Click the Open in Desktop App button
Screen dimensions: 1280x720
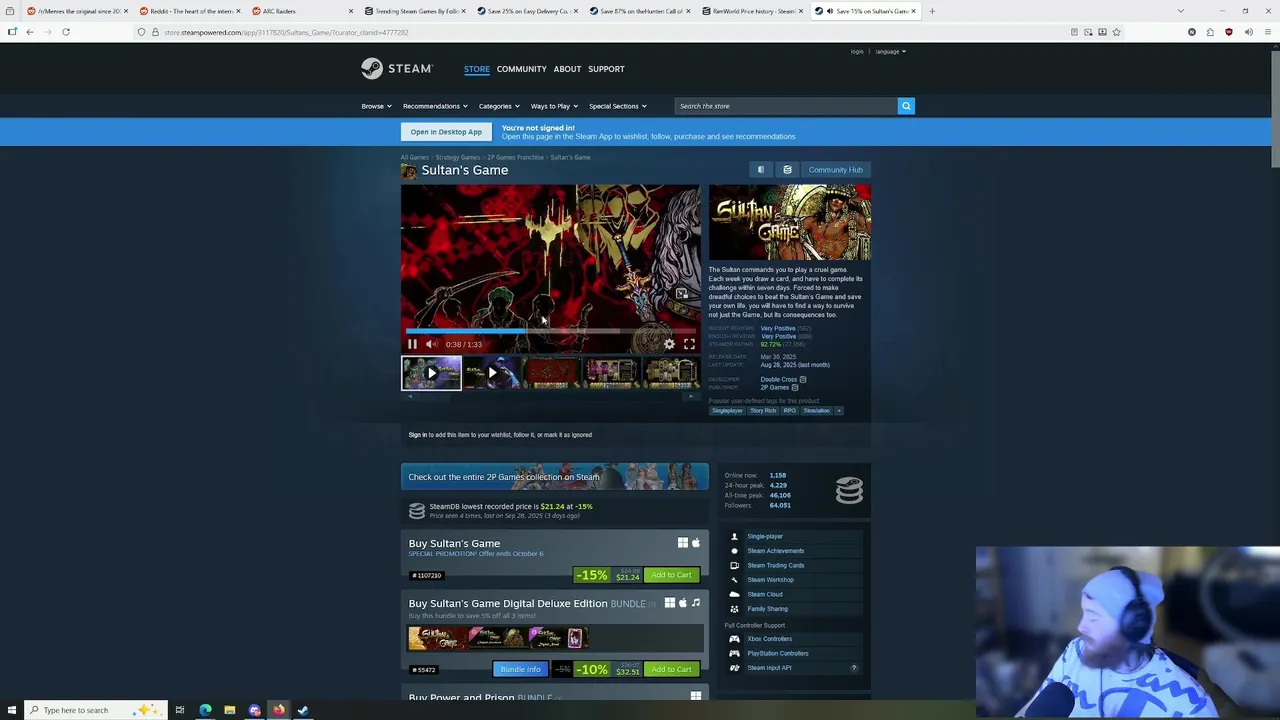(446, 132)
